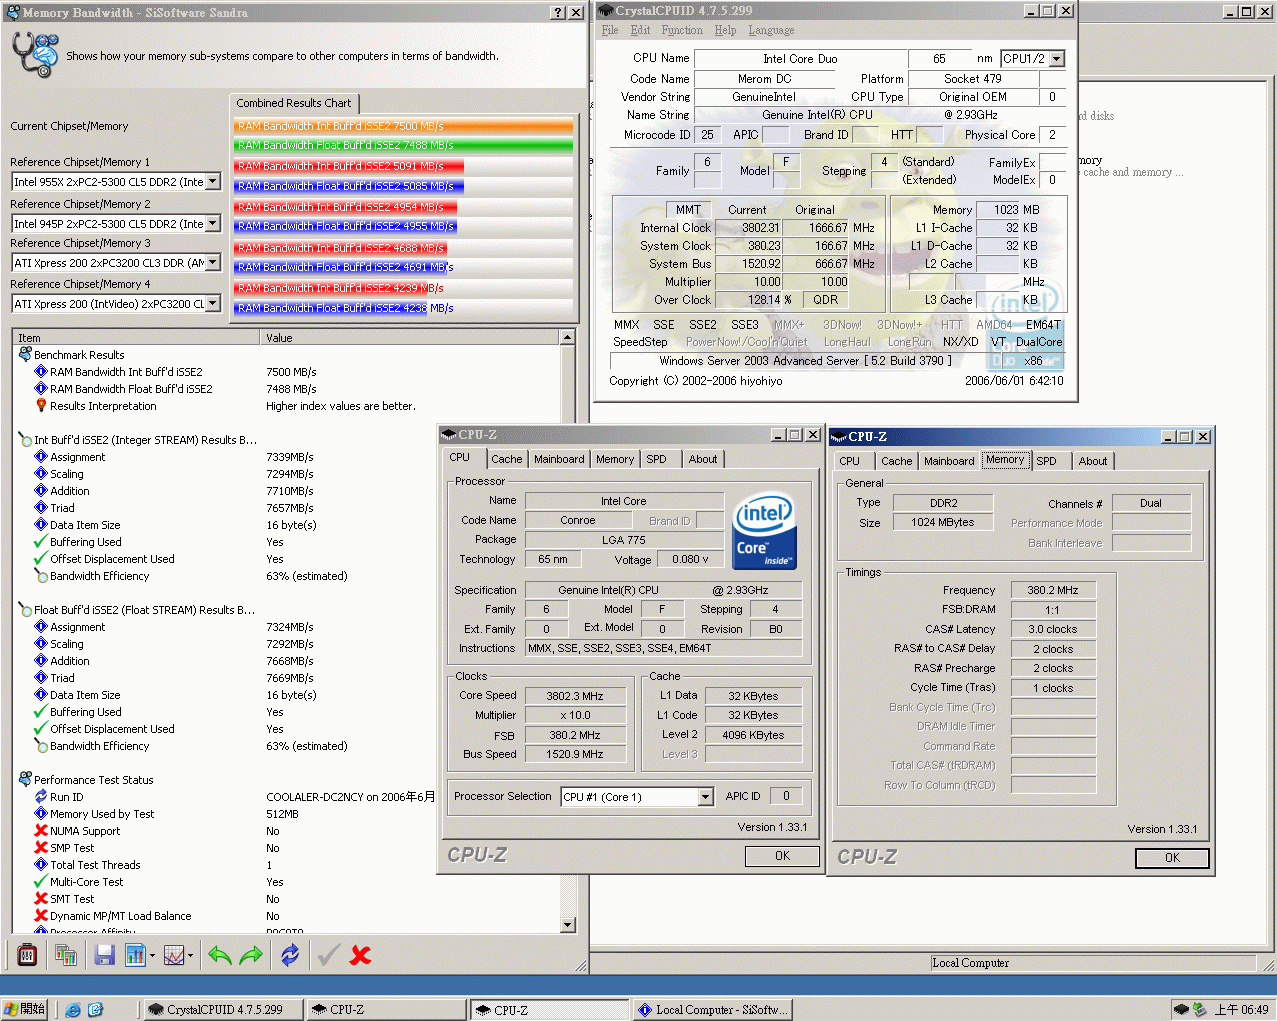Image resolution: width=1277 pixels, height=1021 pixels.
Task: Click the copy results icon in Sandra's toolbar
Action: pos(66,954)
